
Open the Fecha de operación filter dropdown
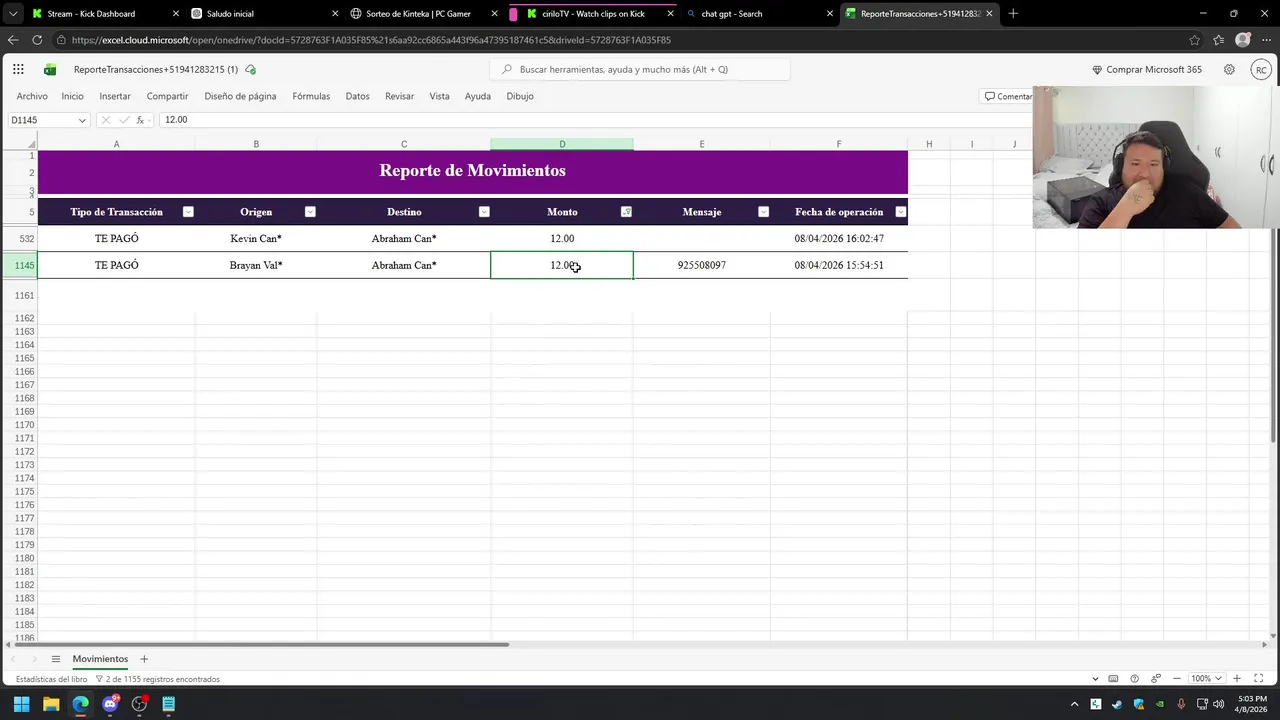901,212
